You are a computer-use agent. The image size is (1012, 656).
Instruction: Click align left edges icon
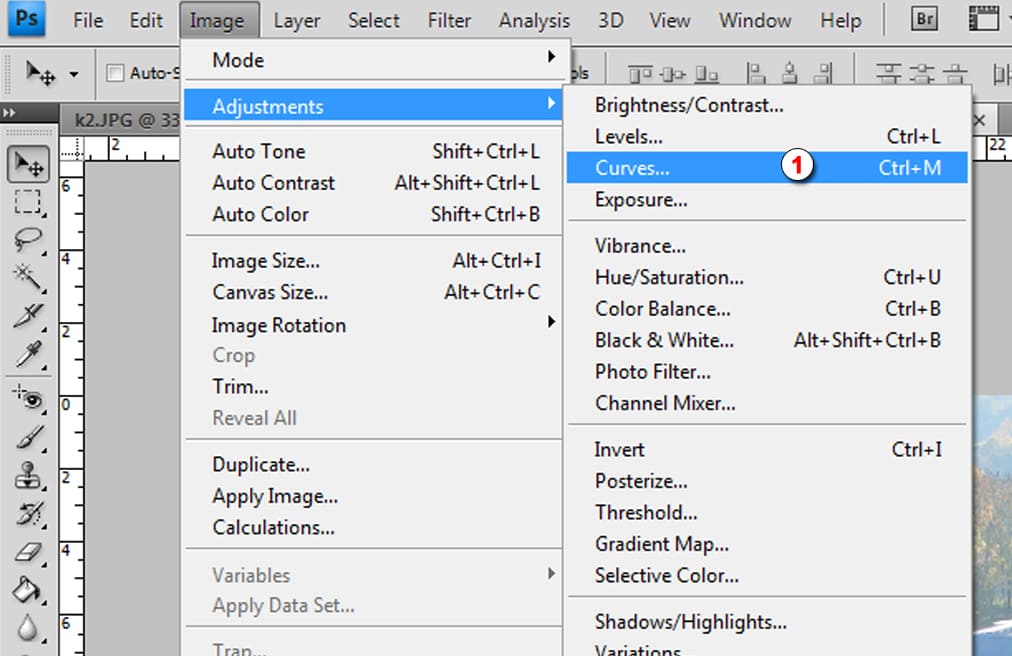756,74
